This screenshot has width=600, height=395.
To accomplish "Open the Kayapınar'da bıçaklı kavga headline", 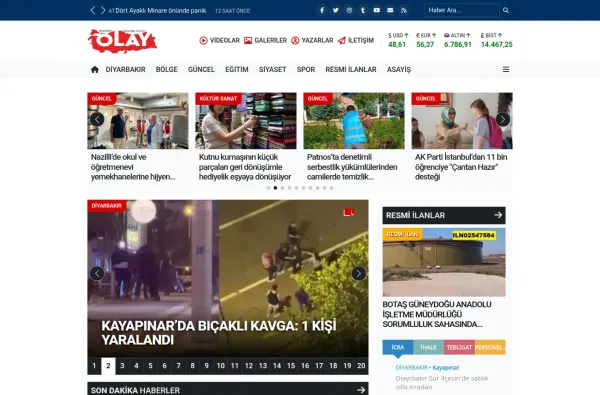I will pos(219,333).
